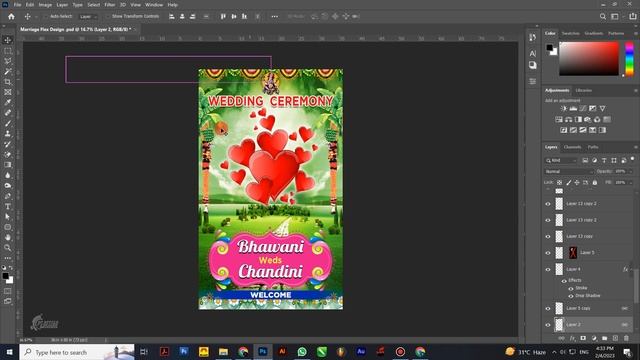Click the more options ellipsis button

[x=275, y=16]
